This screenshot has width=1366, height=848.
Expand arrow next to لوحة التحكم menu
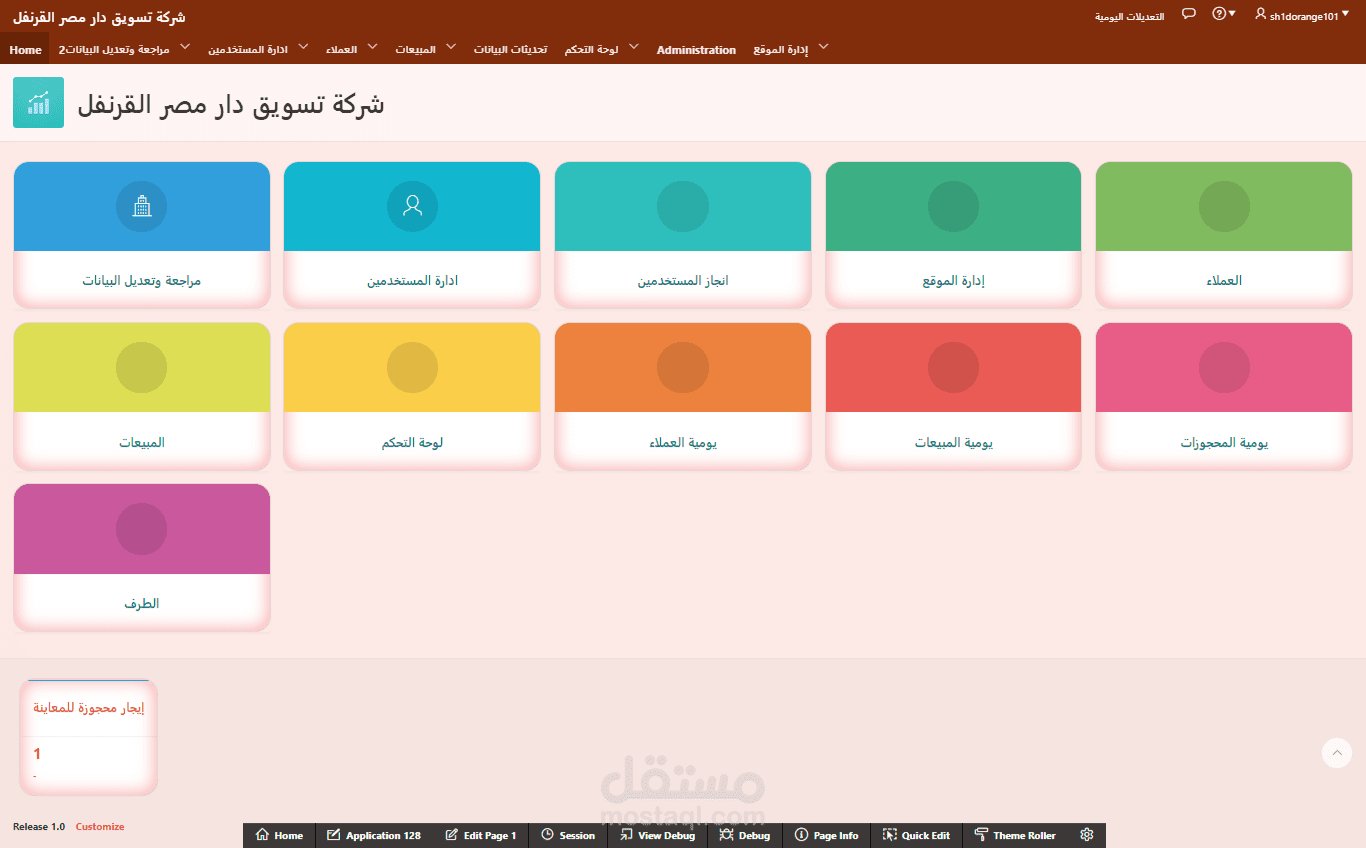point(633,47)
